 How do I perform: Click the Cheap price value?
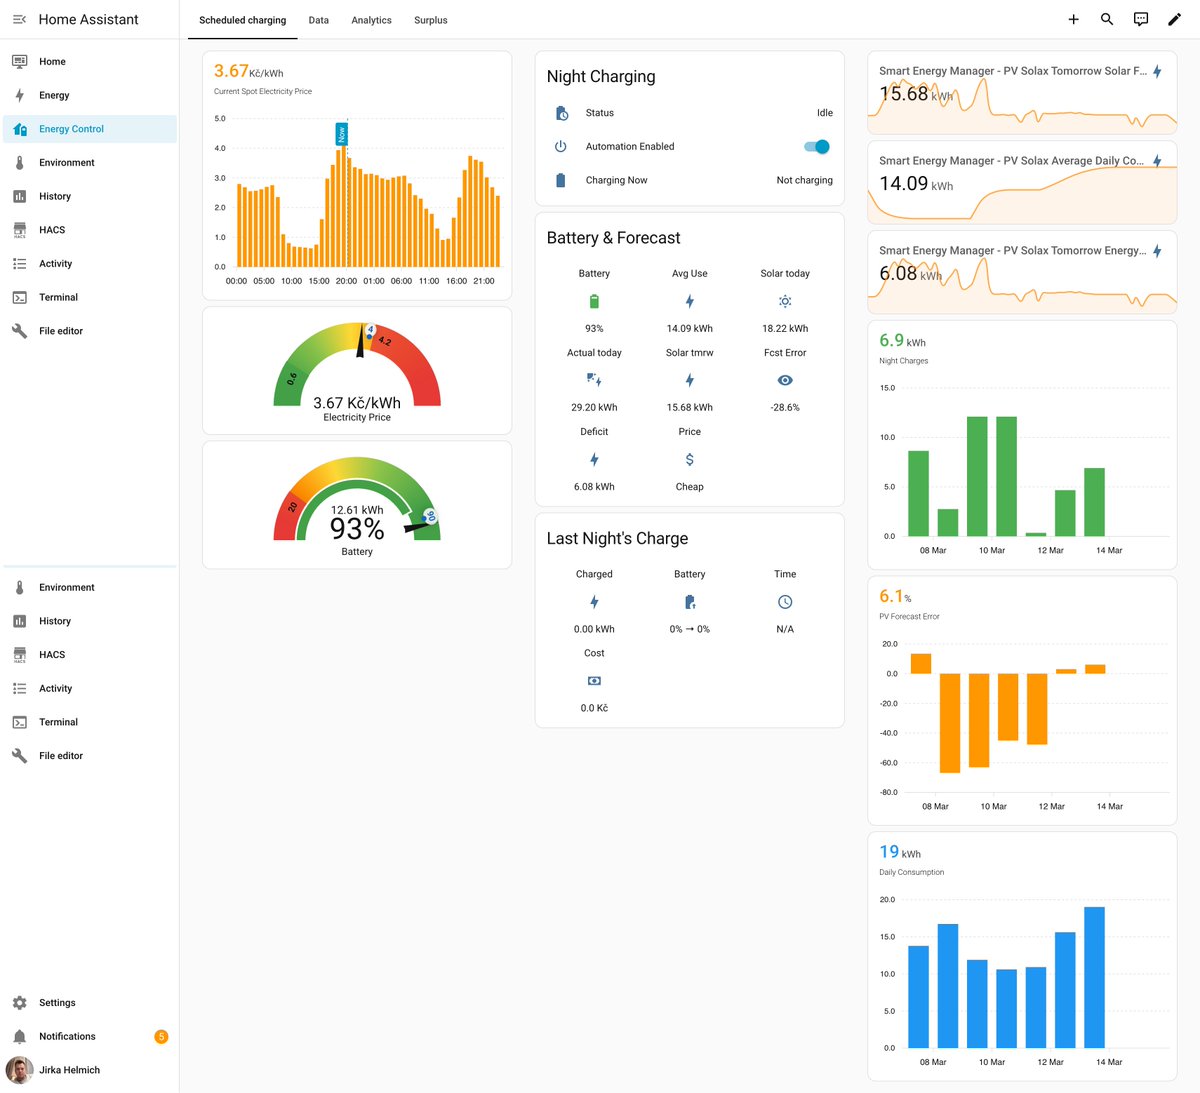coord(690,487)
